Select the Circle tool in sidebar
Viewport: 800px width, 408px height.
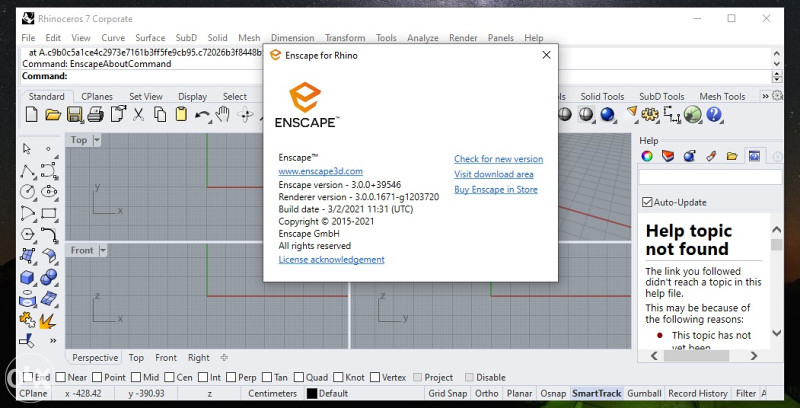(x=28, y=192)
